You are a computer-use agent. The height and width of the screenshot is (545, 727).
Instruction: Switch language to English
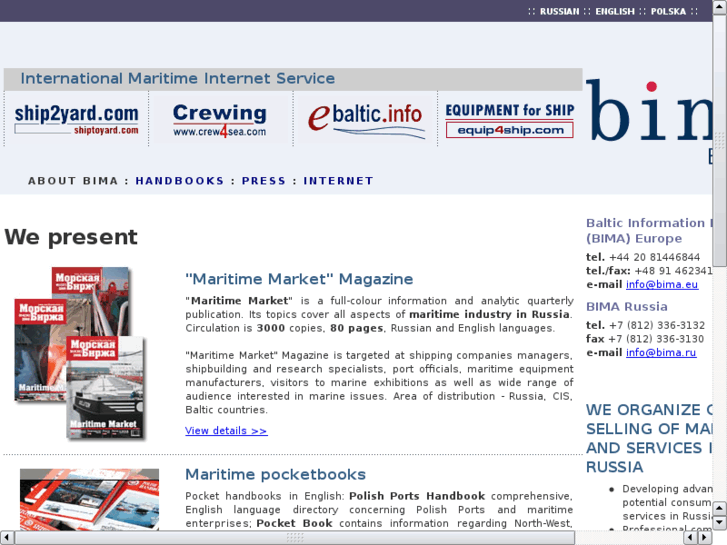(x=615, y=12)
